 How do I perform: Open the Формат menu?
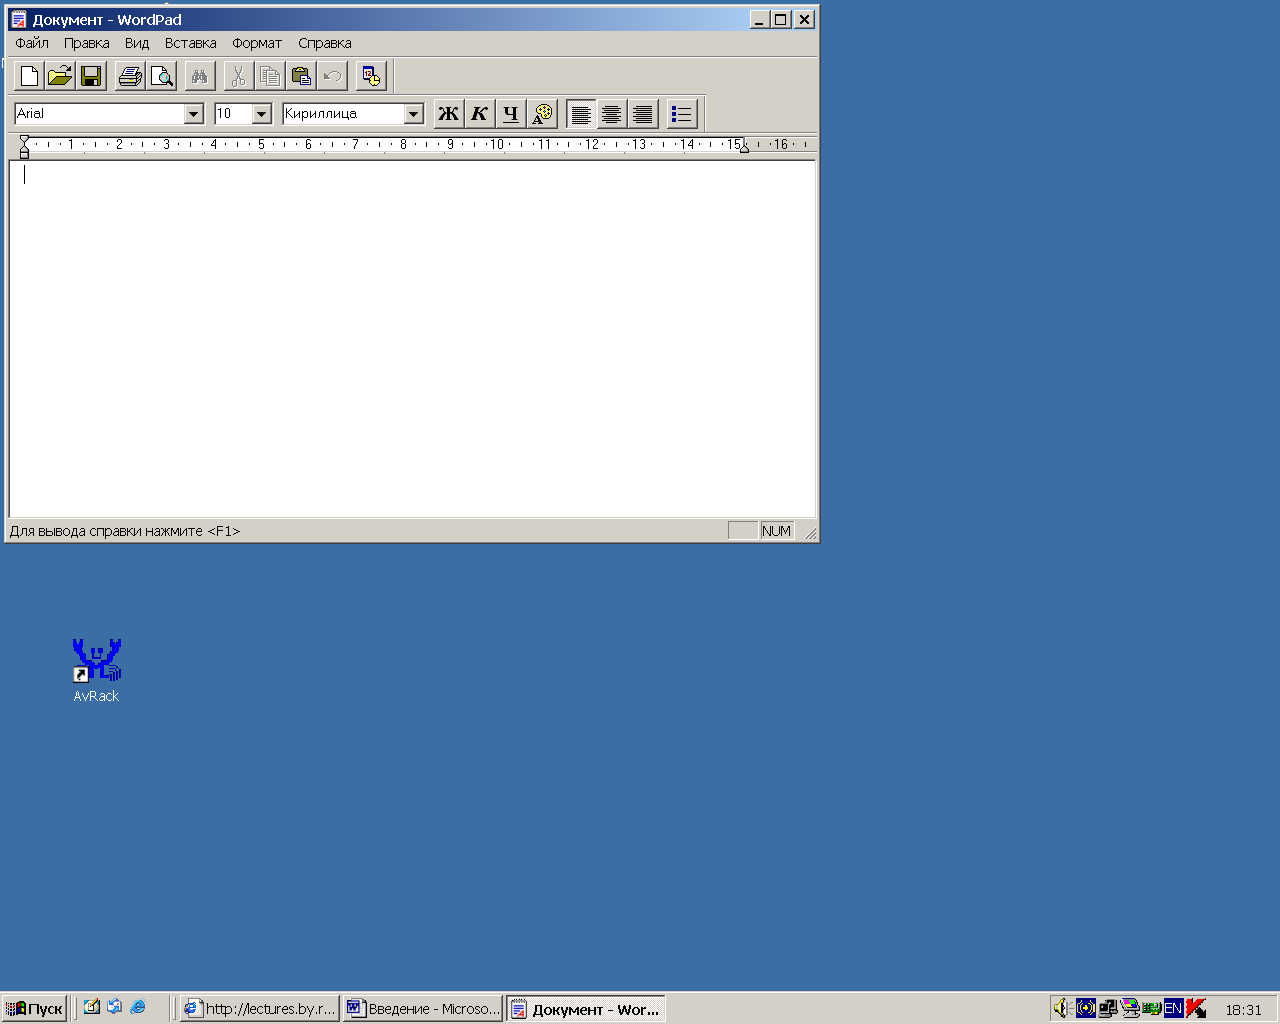point(257,43)
